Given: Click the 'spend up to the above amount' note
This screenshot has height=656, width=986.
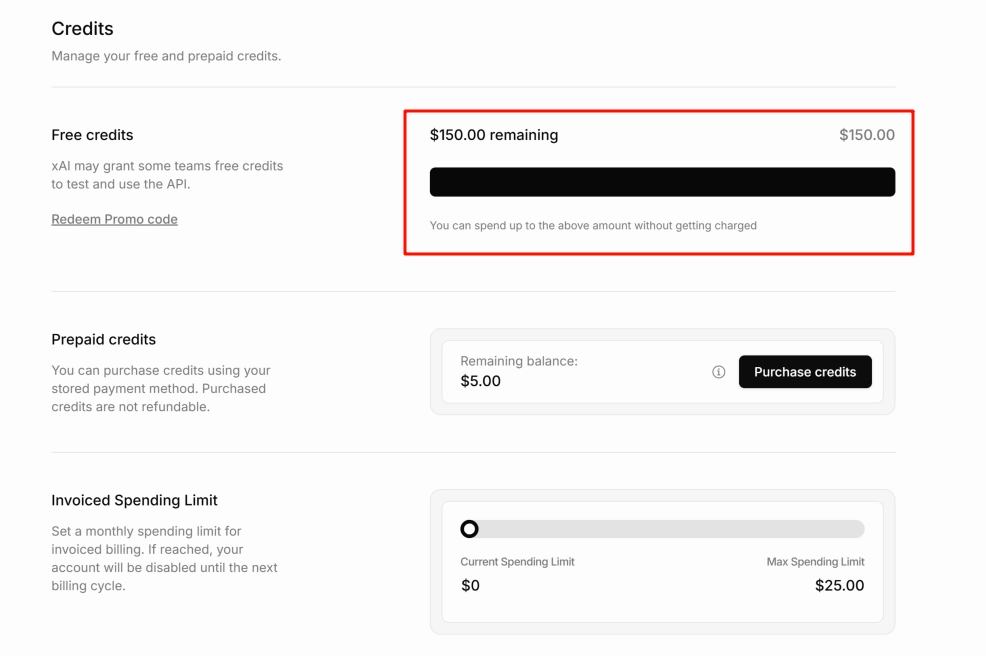Looking at the screenshot, I should pos(593,226).
